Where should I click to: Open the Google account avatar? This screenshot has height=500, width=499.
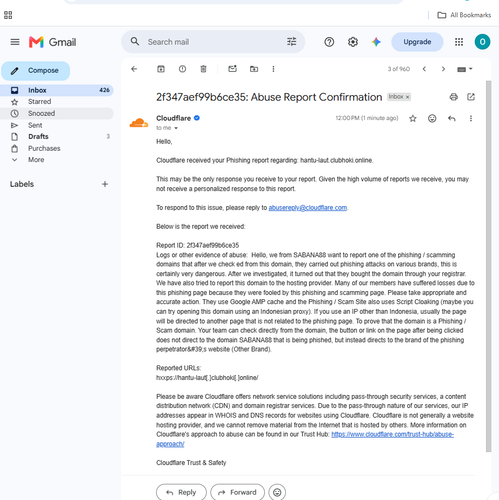coord(482,42)
